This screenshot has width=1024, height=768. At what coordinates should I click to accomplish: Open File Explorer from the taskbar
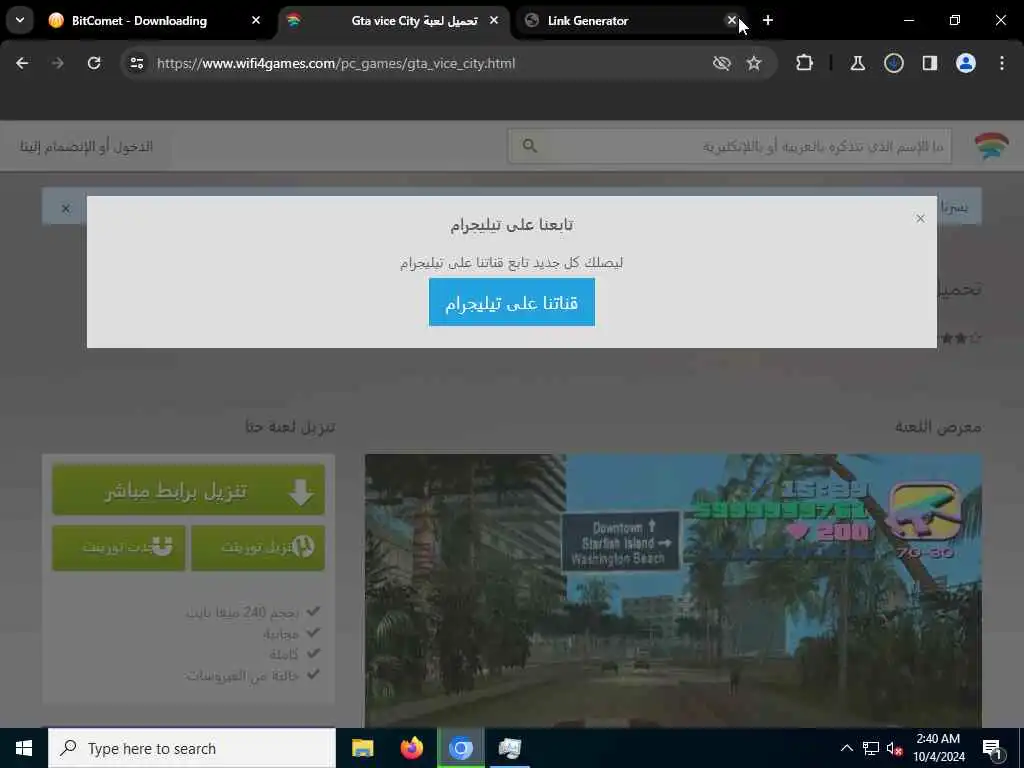pos(362,748)
